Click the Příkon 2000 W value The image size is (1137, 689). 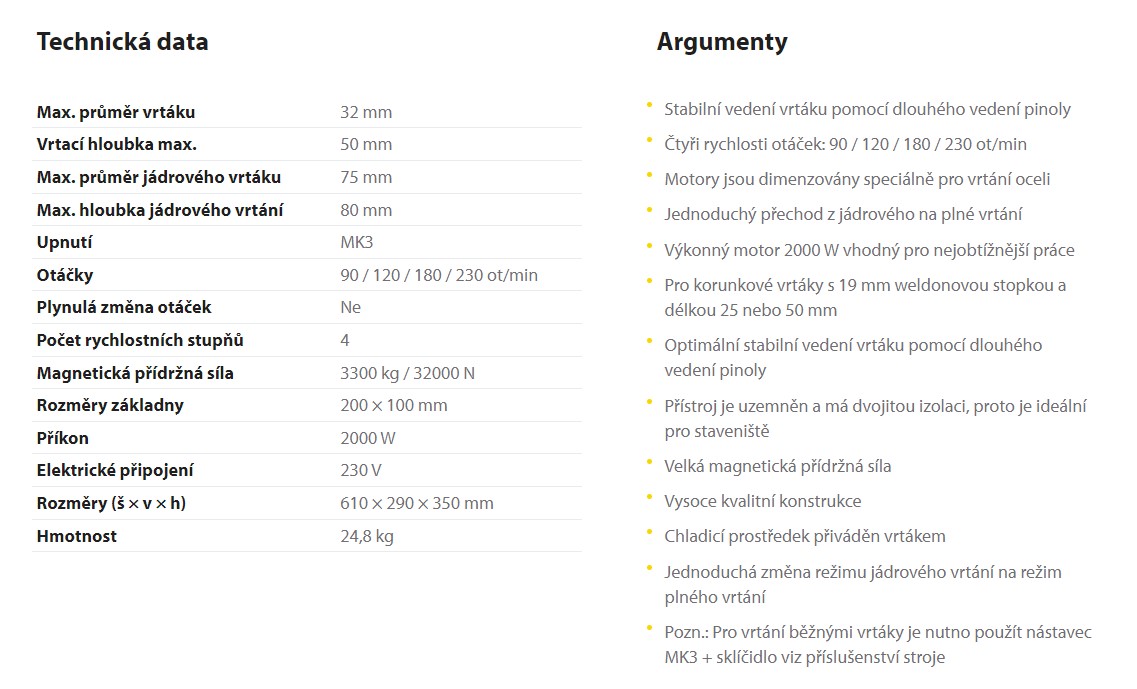click(x=368, y=438)
